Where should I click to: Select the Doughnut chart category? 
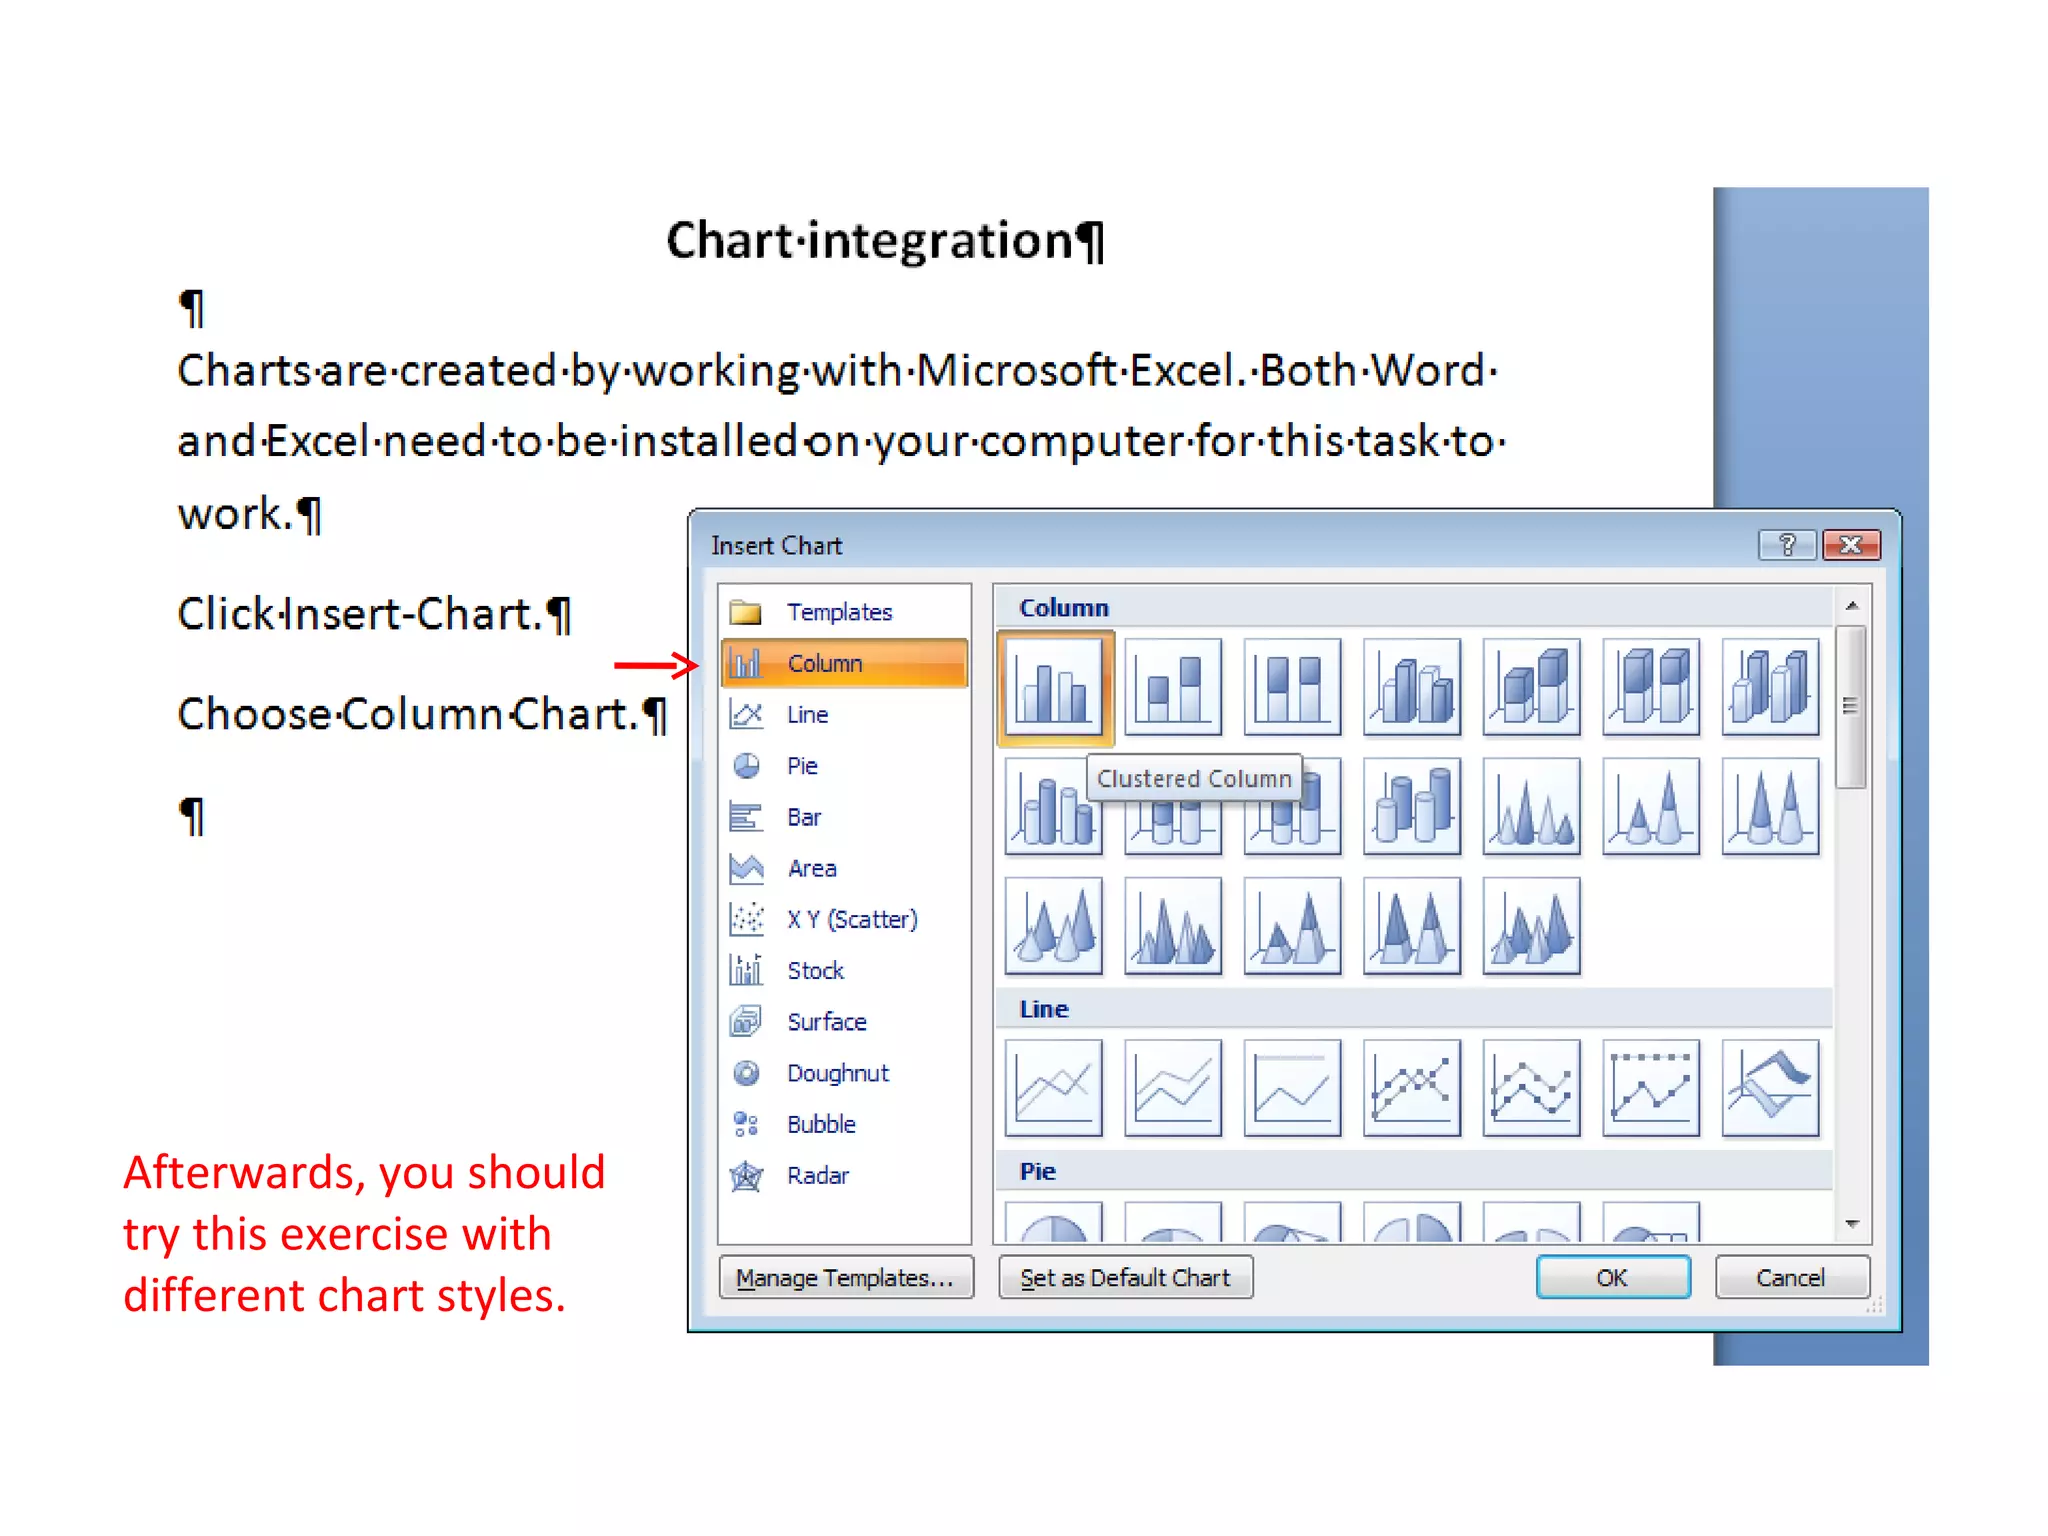[x=837, y=1073]
